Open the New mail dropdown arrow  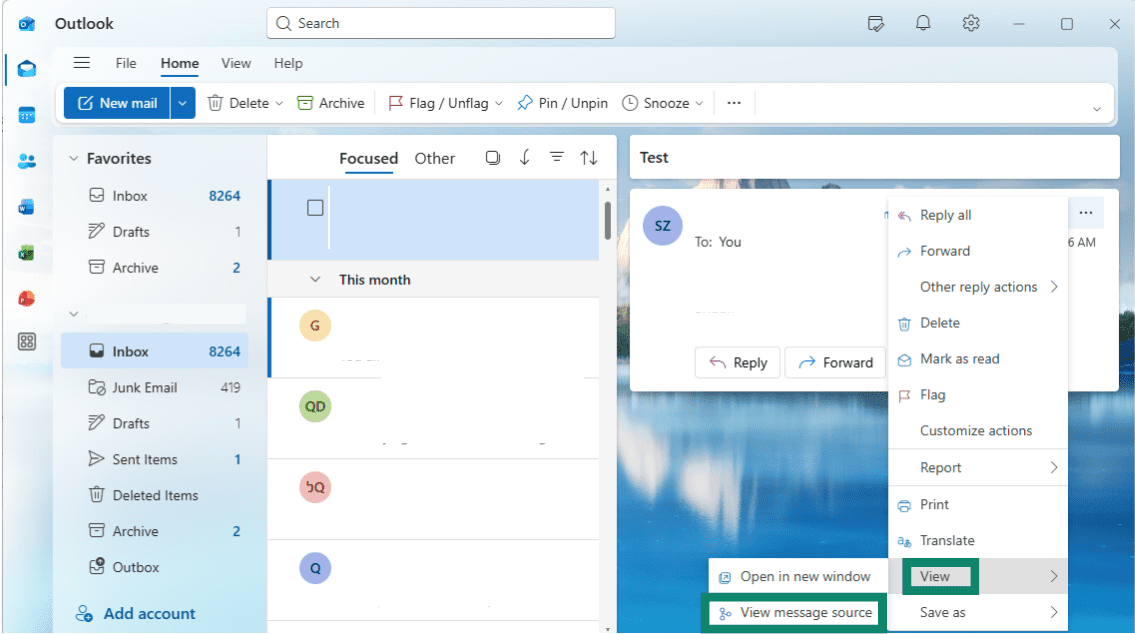coord(182,103)
